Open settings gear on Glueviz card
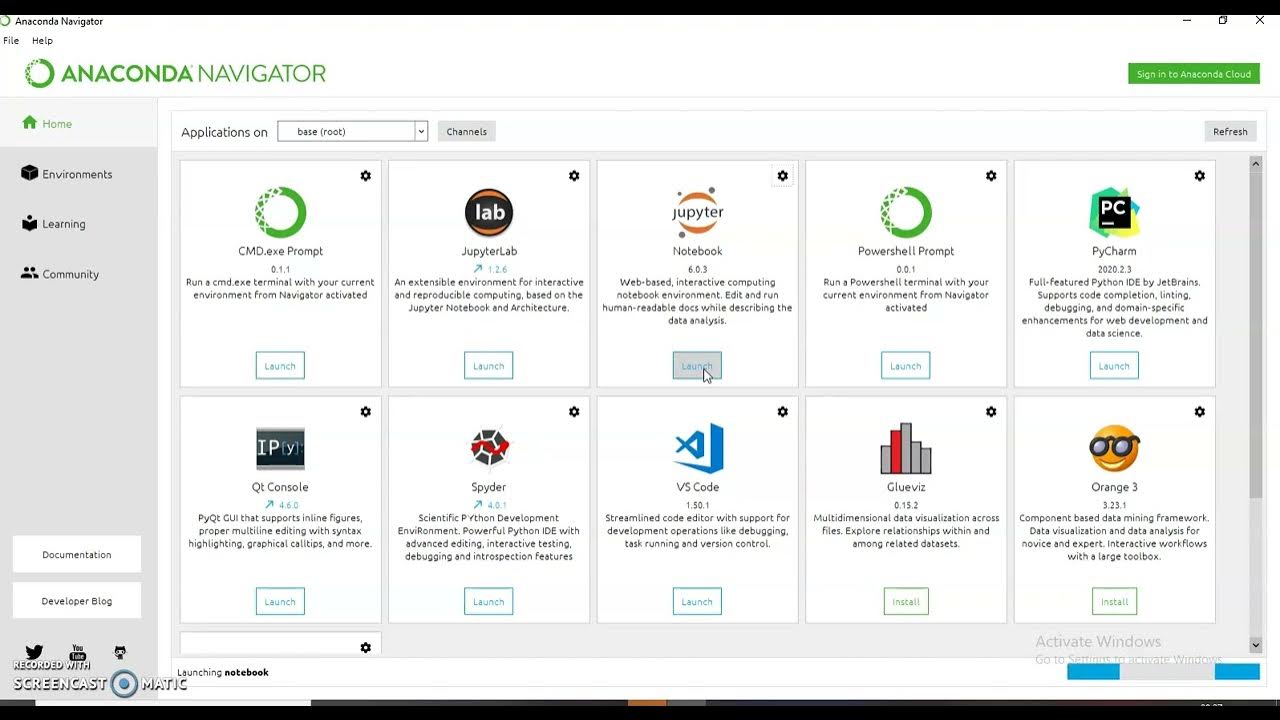The width and height of the screenshot is (1280, 720). click(x=991, y=412)
